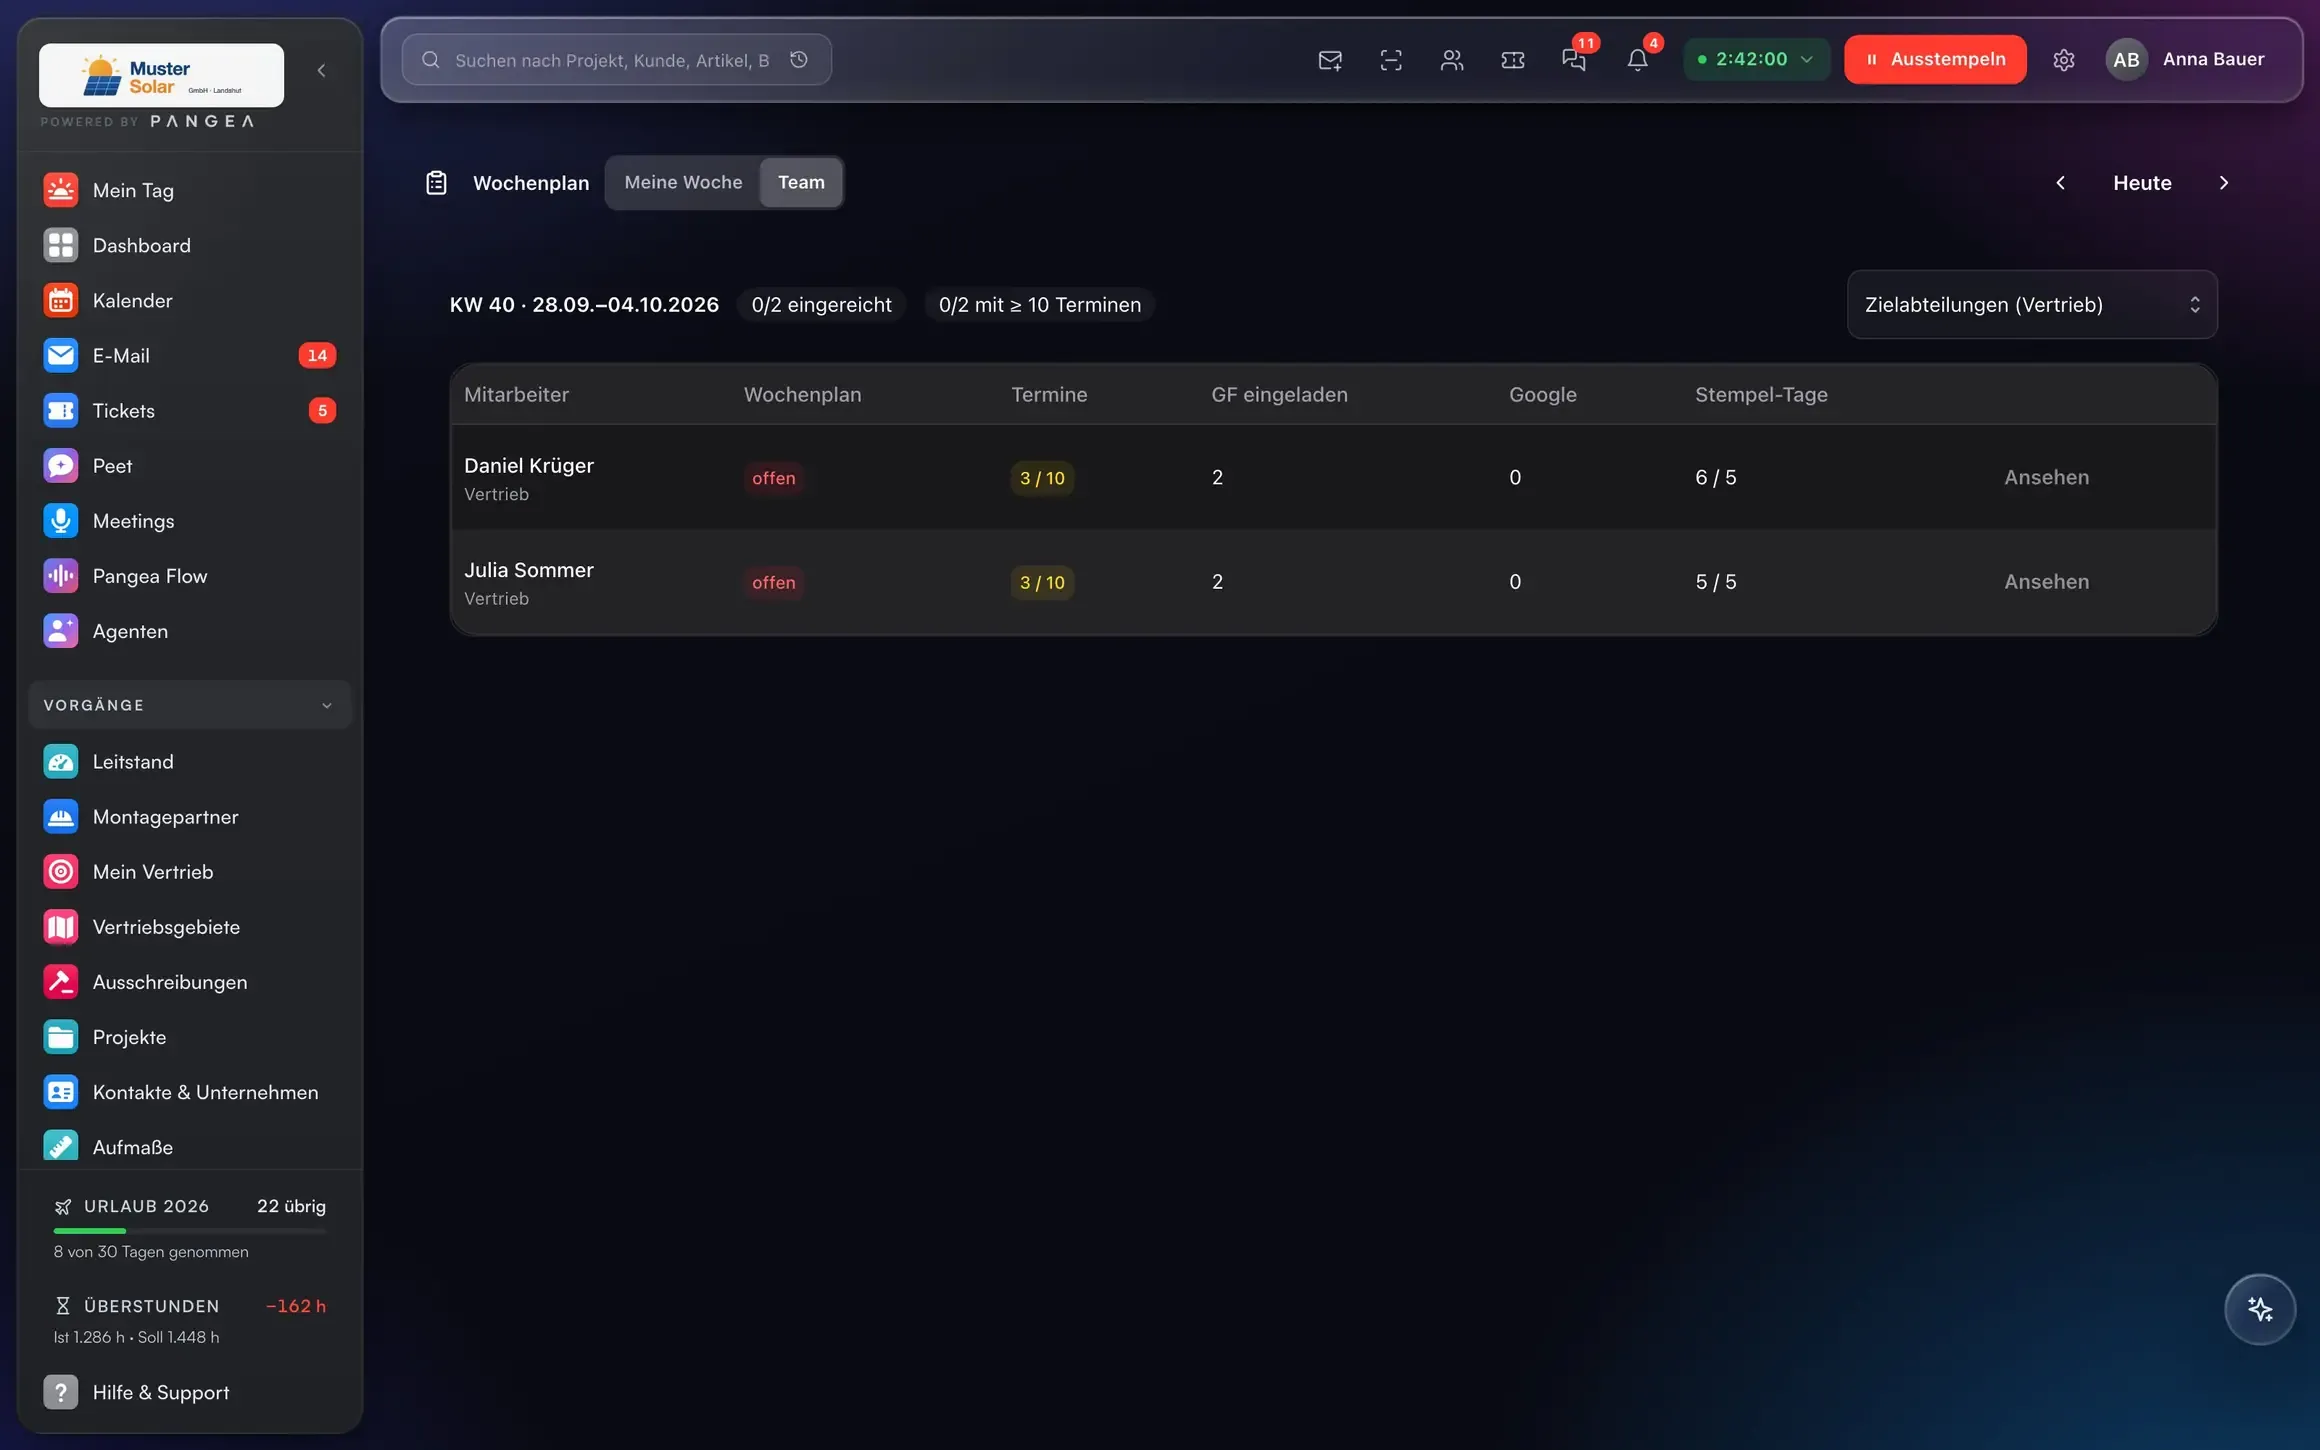This screenshot has height=1450, width=2320.
Task: Click Ansehen for Daniel Krüger
Action: click(x=2046, y=477)
